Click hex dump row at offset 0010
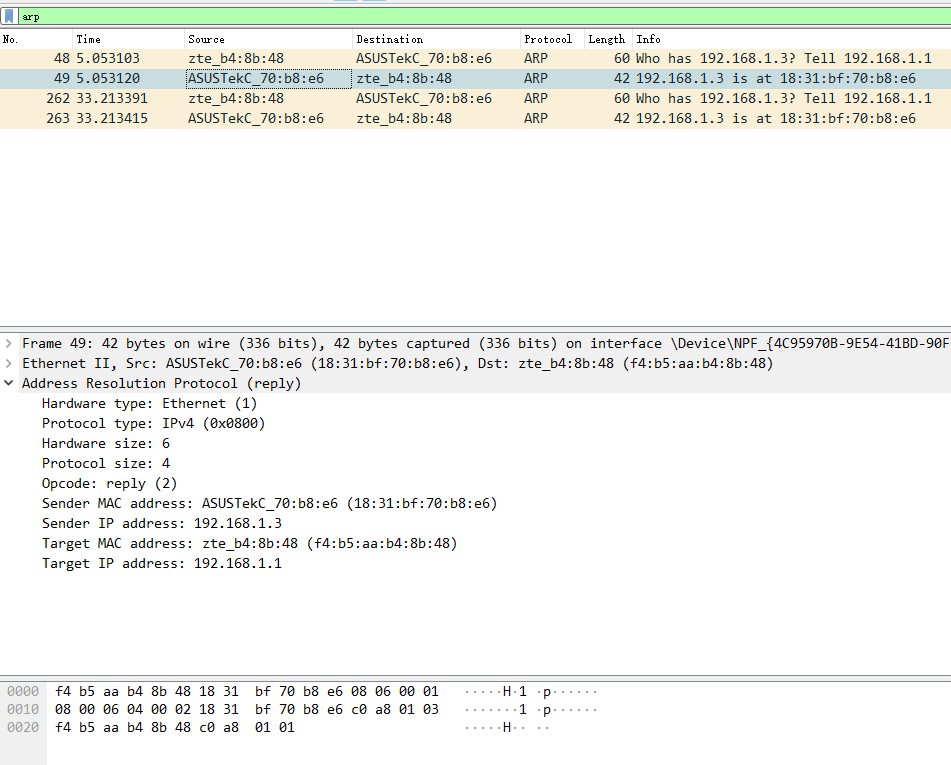The image size is (951, 765). pyautogui.click(x=246, y=709)
